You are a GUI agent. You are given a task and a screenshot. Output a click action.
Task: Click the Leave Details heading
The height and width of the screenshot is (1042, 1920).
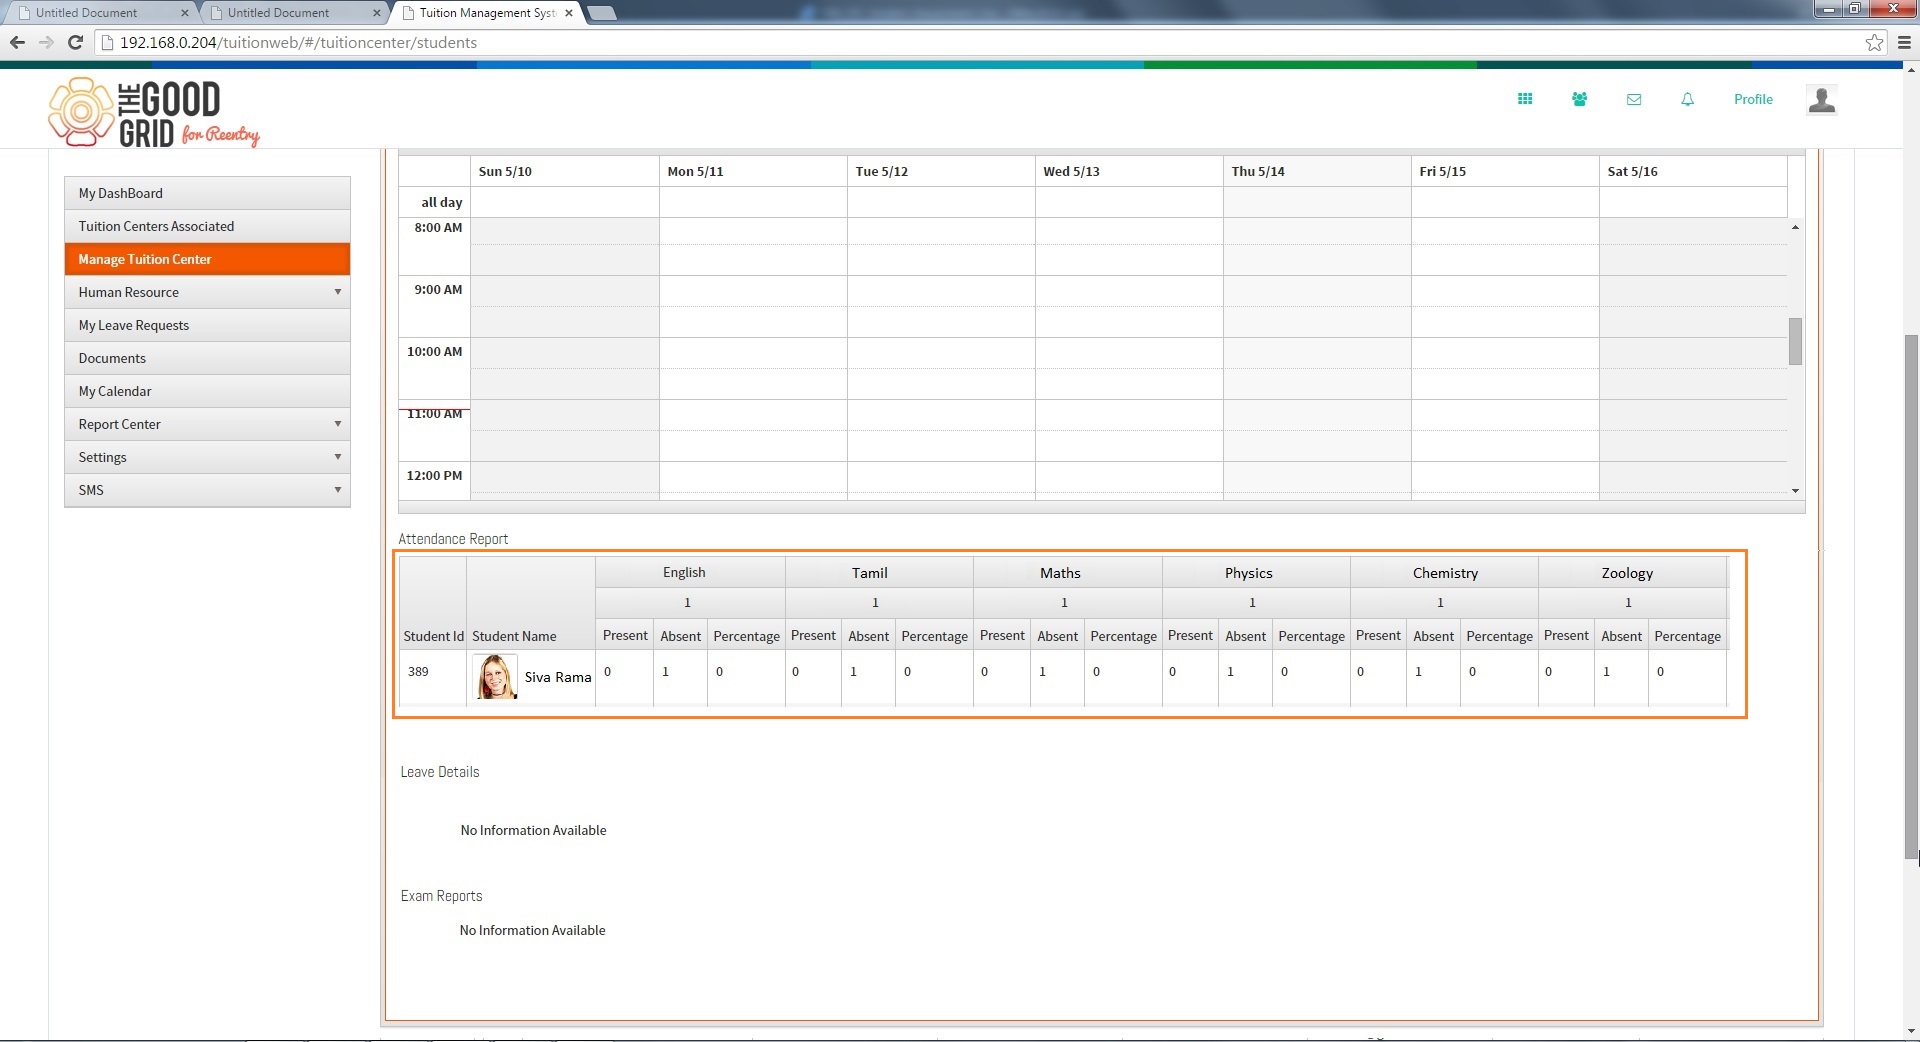click(x=440, y=772)
